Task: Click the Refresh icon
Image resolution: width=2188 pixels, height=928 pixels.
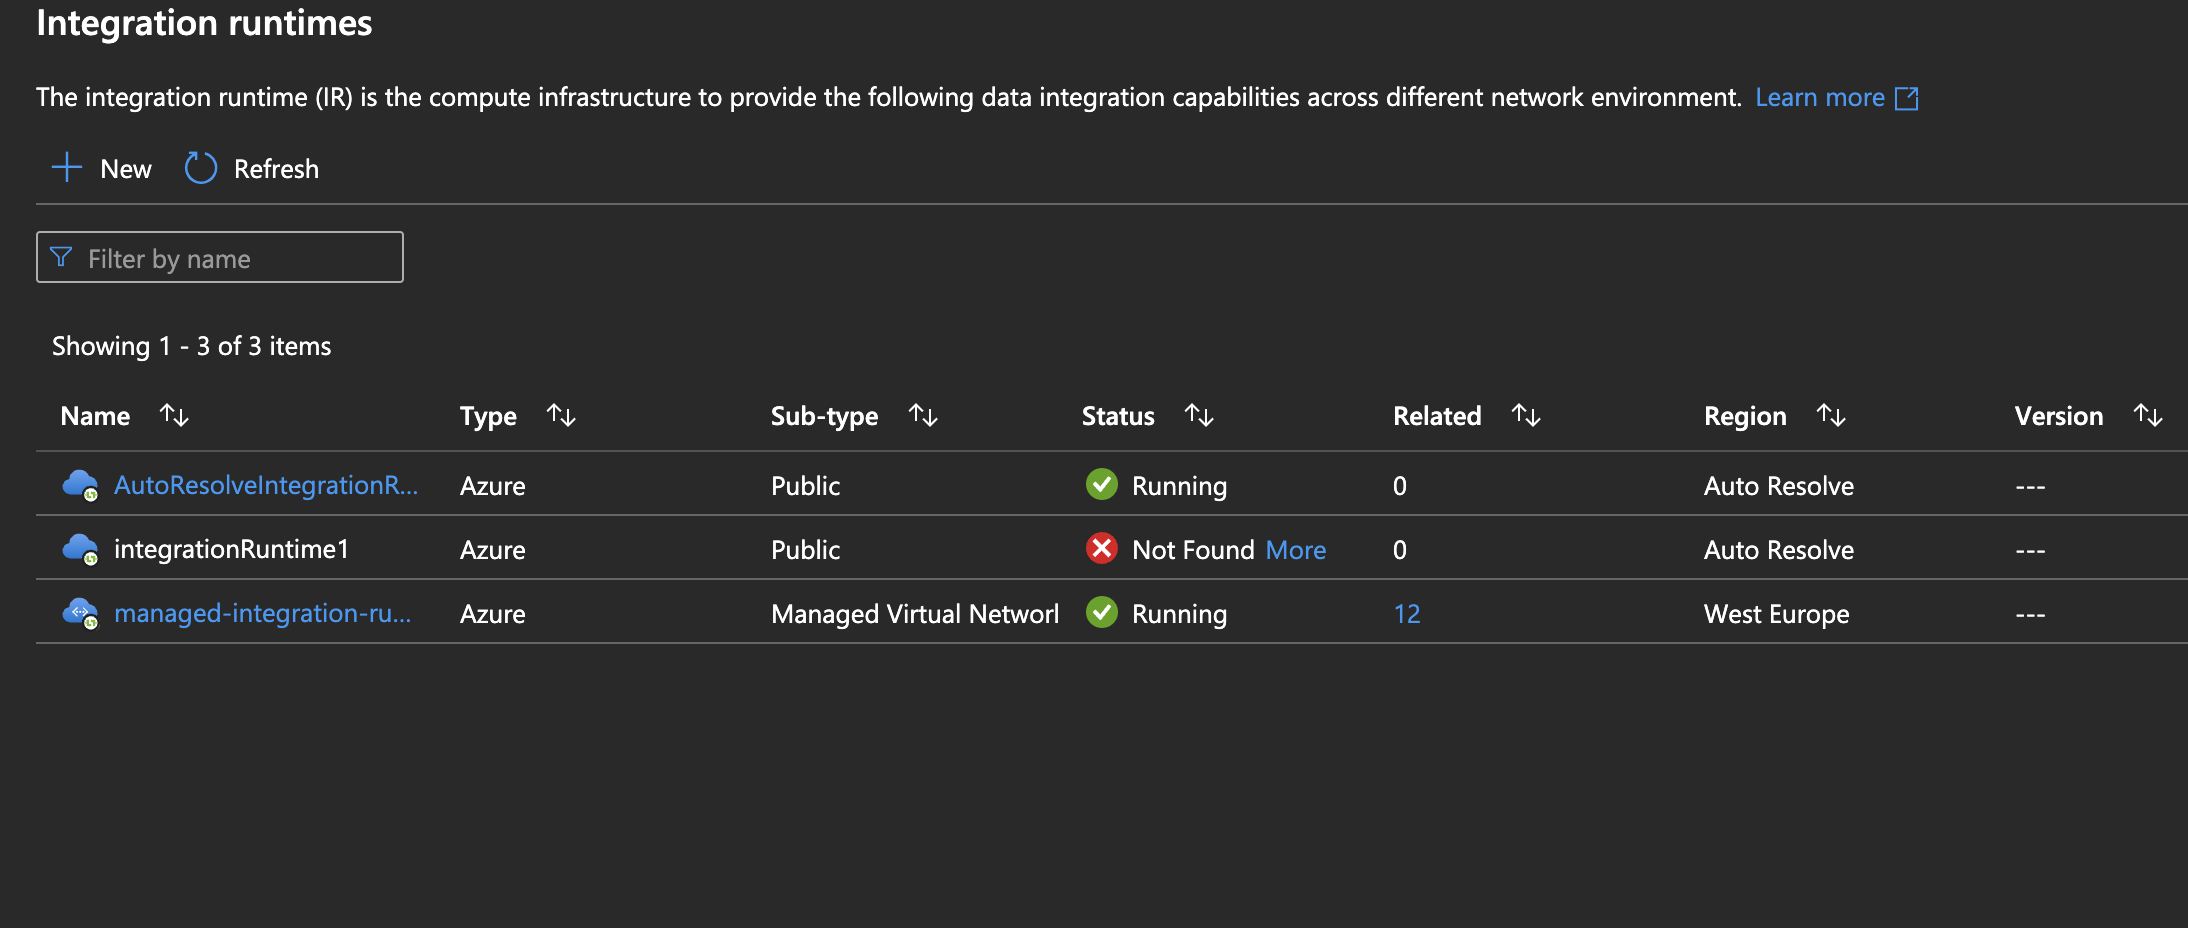Action: (200, 168)
